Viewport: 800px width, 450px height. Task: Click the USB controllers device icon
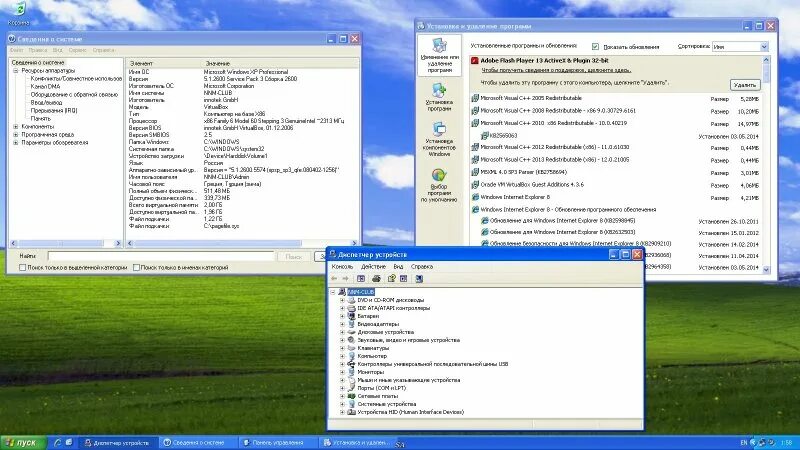pyautogui.click(x=352, y=364)
